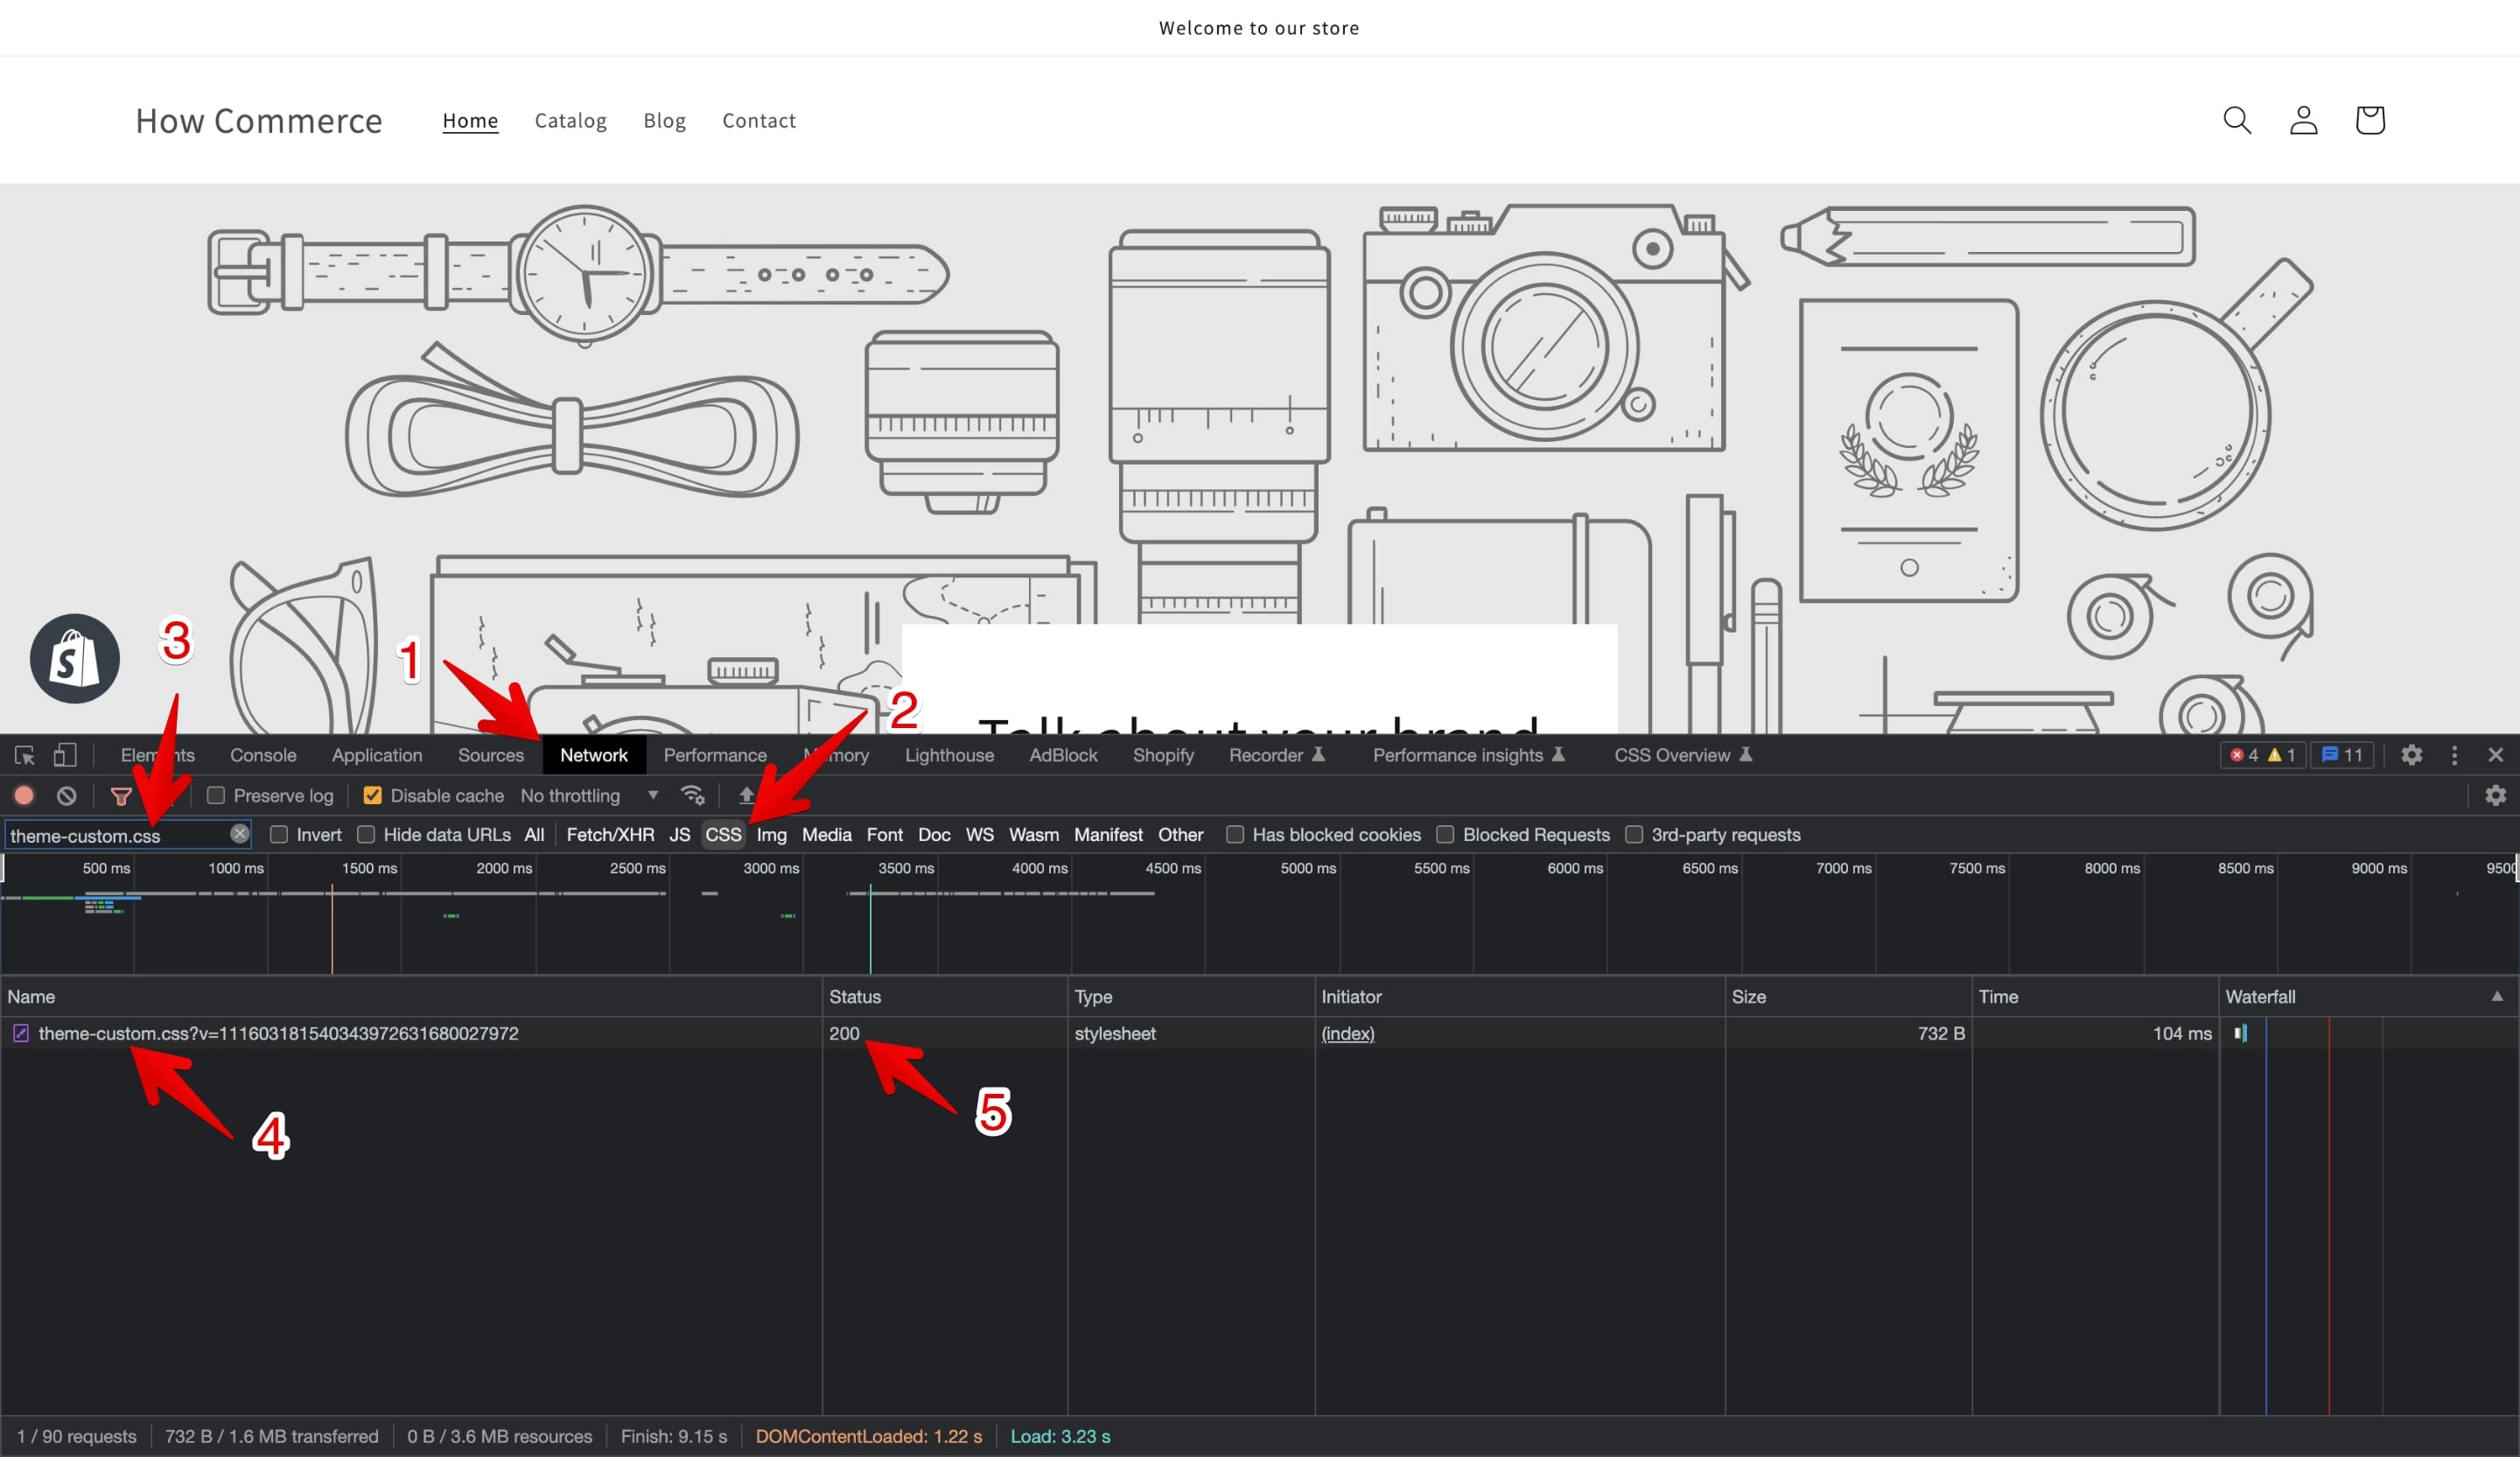This screenshot has height=1457, width=2520.
Task: Open the No throttling dropdown
Action: tap(589, 796)
